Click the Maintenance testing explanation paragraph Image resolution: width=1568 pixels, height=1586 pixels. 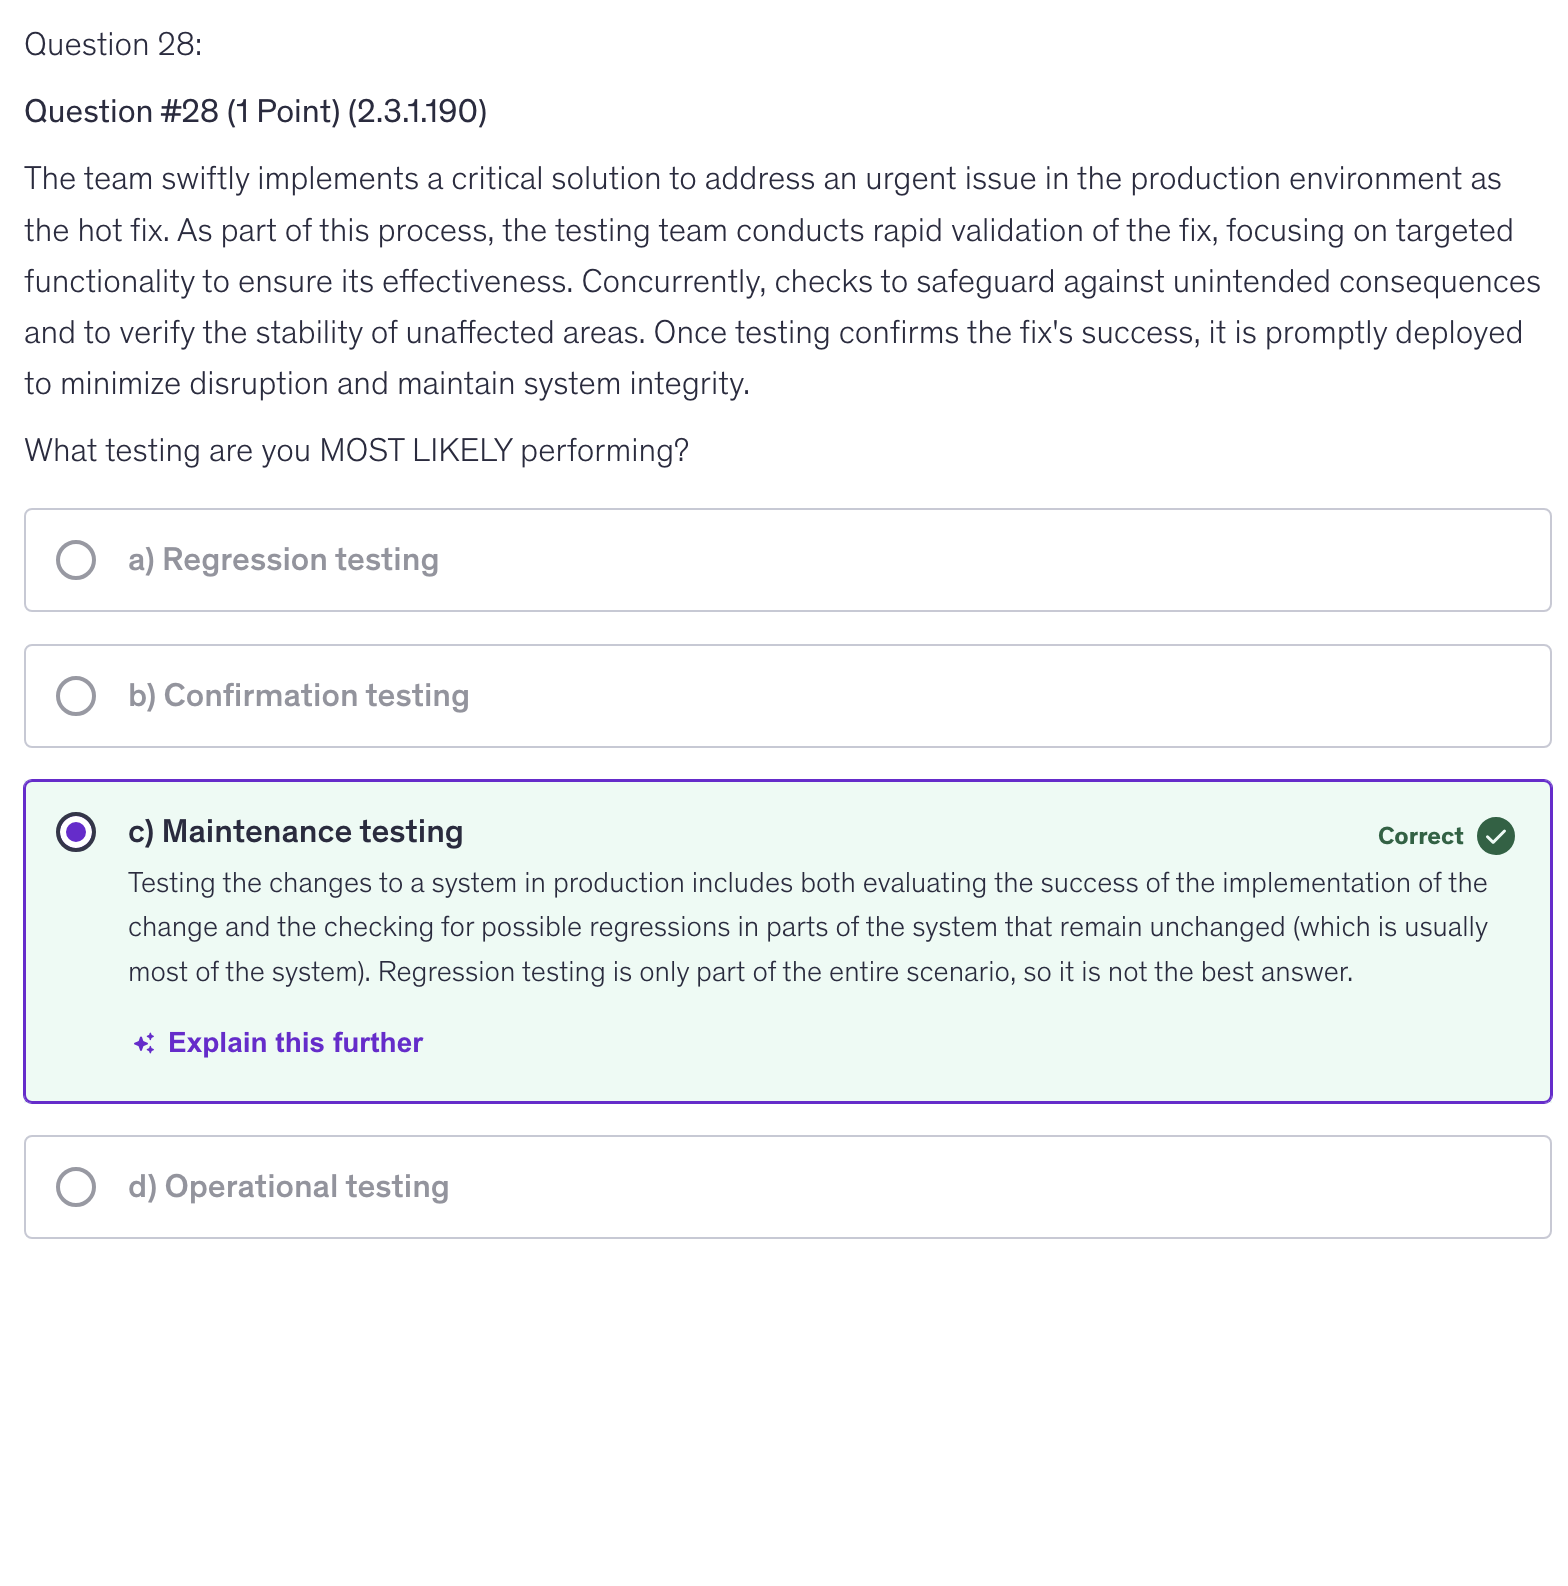[x=807, y=927]
